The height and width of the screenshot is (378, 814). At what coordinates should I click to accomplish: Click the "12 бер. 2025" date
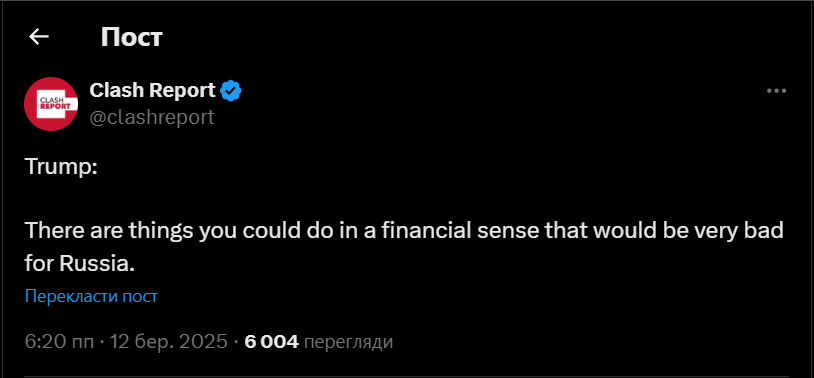click(168, 342)
